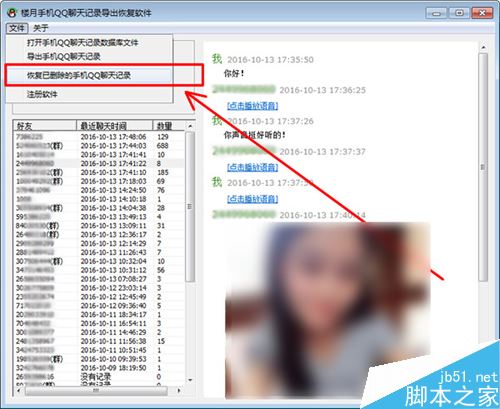The image size is (500, 409).
Task: Play voice message link under 17:37:37
Action: coord(253,167)
